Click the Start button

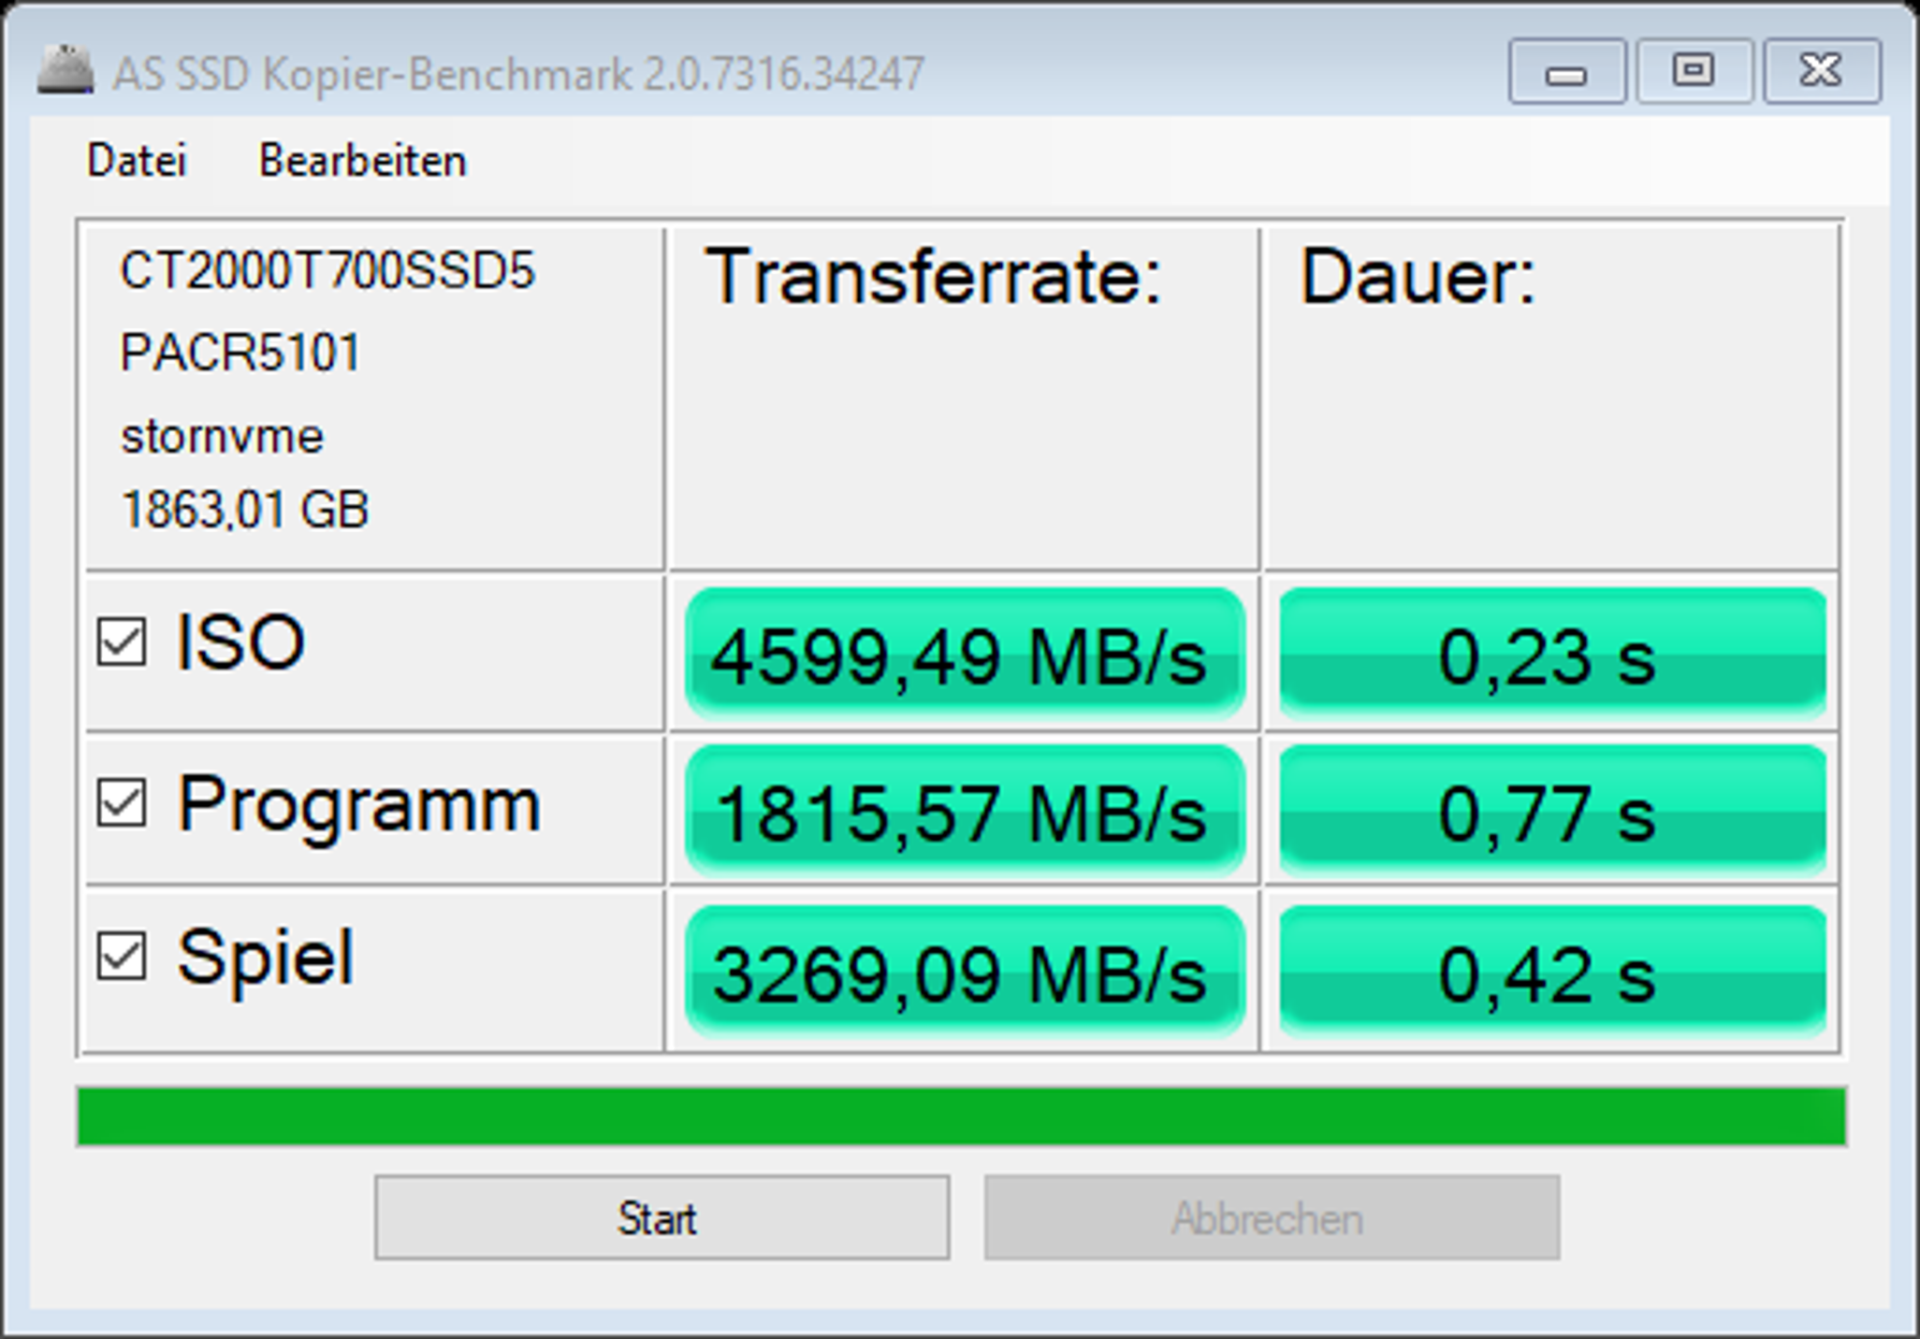coord(662,1217)
